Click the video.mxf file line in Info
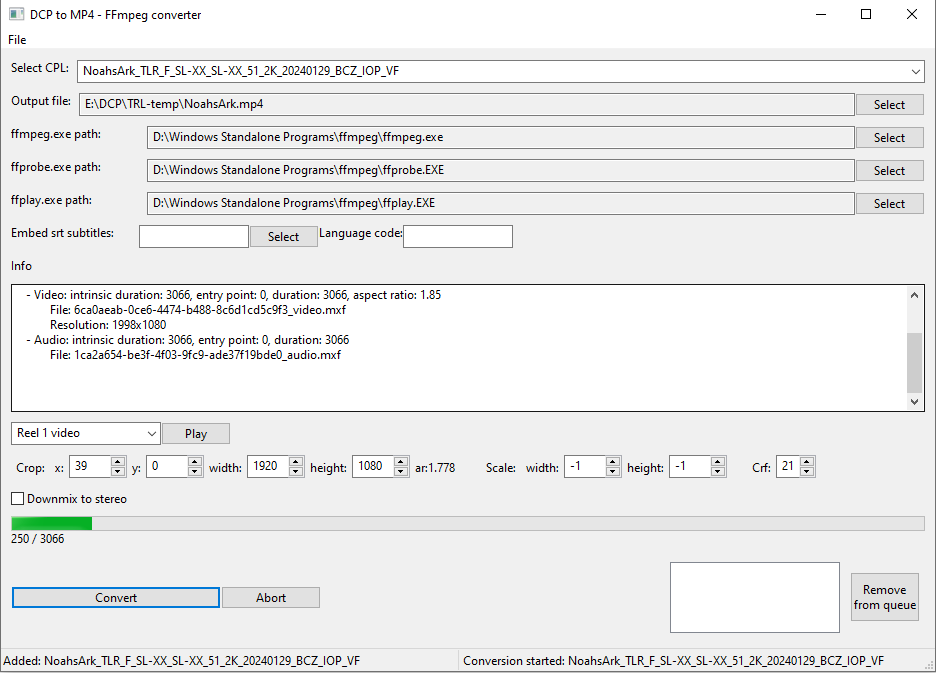The width and height of the screenshot is (936, 673). (x=198, y=310)
